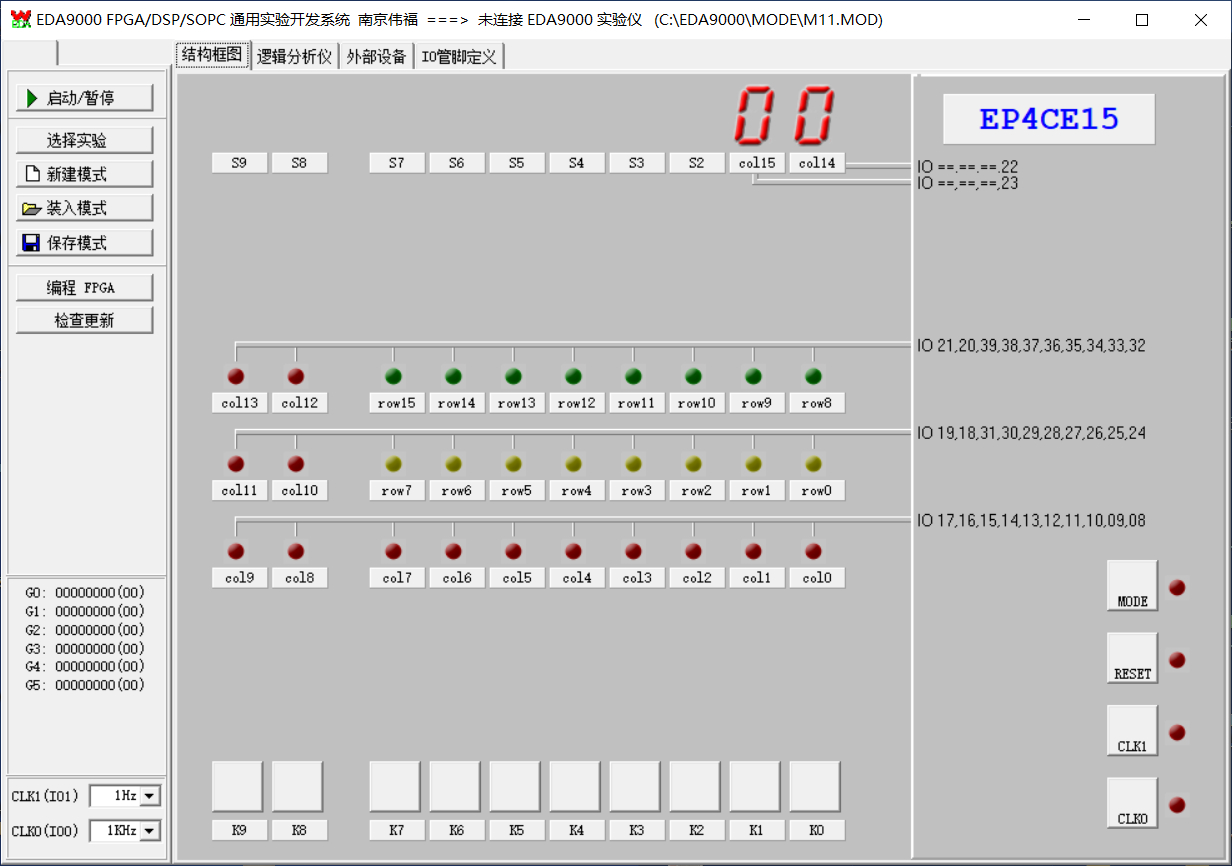
Task: Toggle the K5 key switch
Action: click(x=514, y=787)
